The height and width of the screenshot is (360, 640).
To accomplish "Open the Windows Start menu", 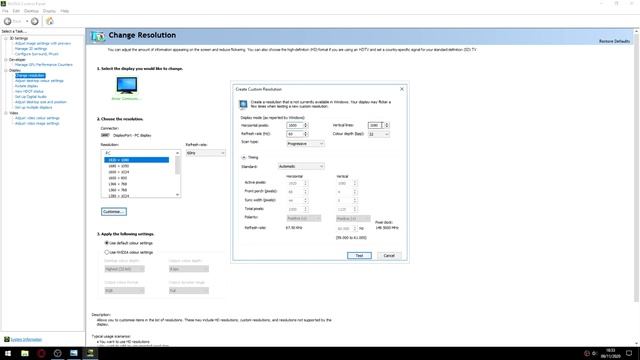I will pos(8,353).
